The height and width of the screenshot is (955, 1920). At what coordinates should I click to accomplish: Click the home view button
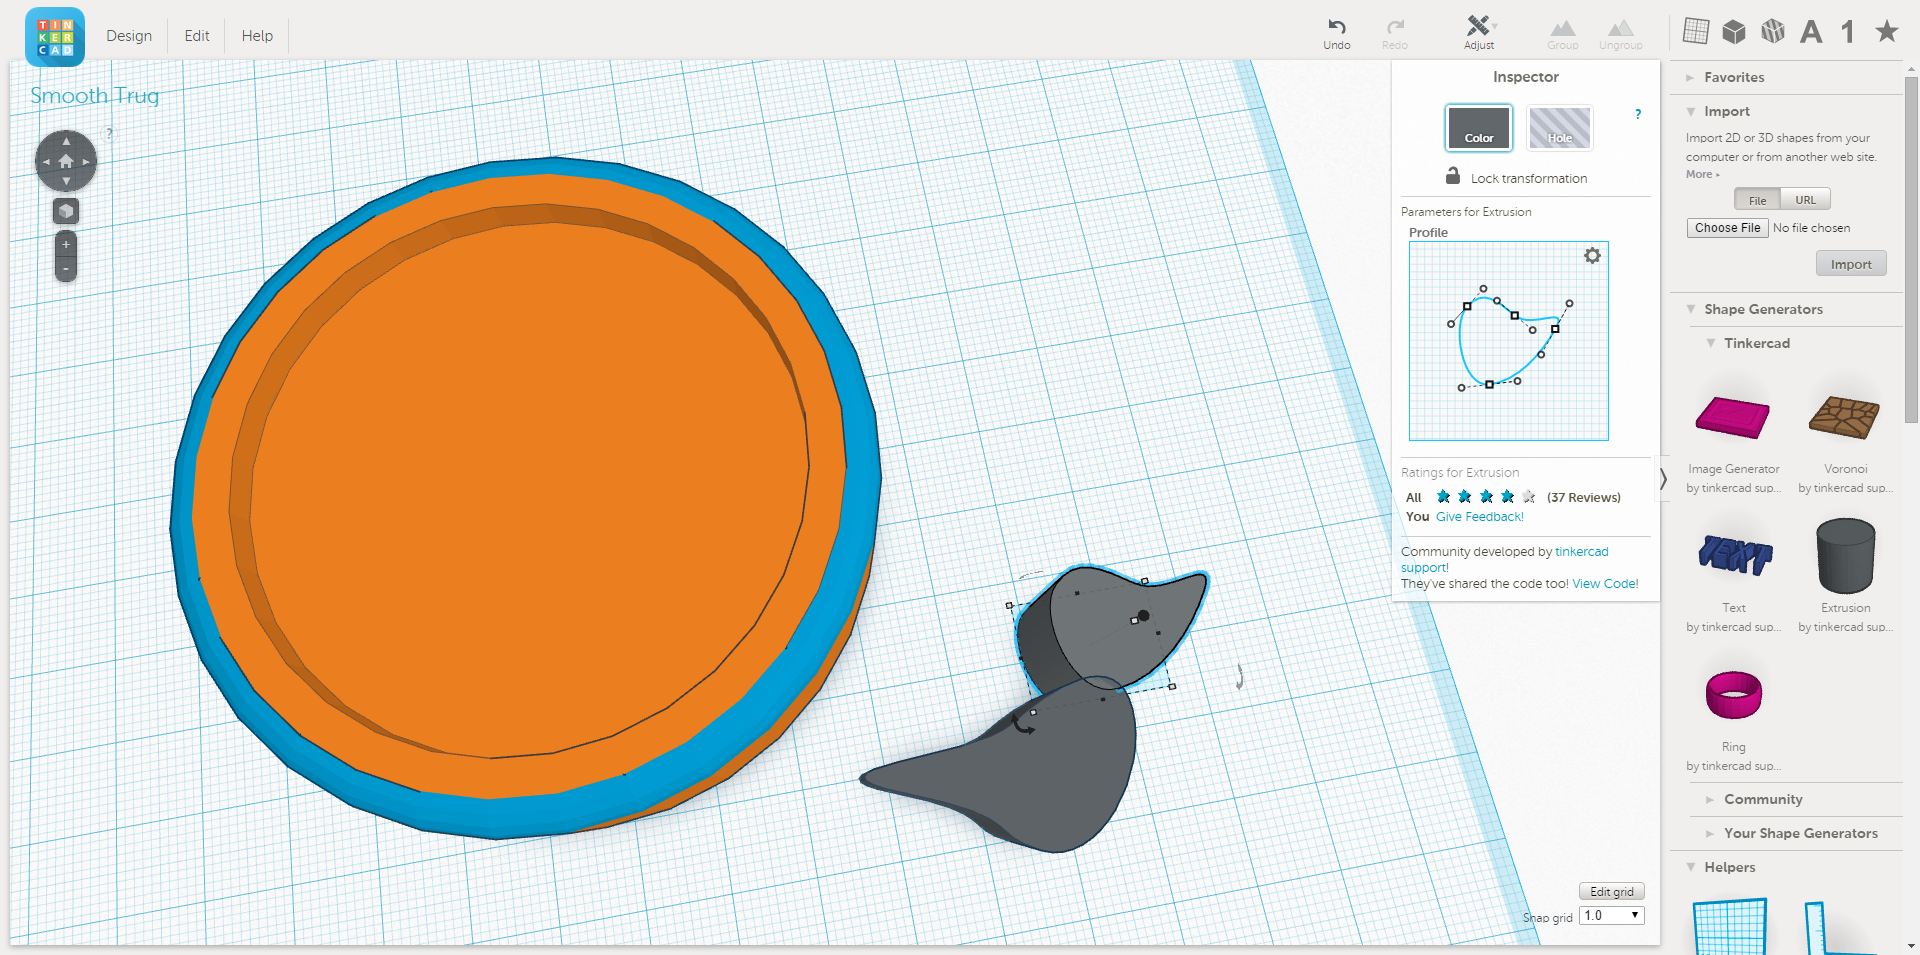66,161
